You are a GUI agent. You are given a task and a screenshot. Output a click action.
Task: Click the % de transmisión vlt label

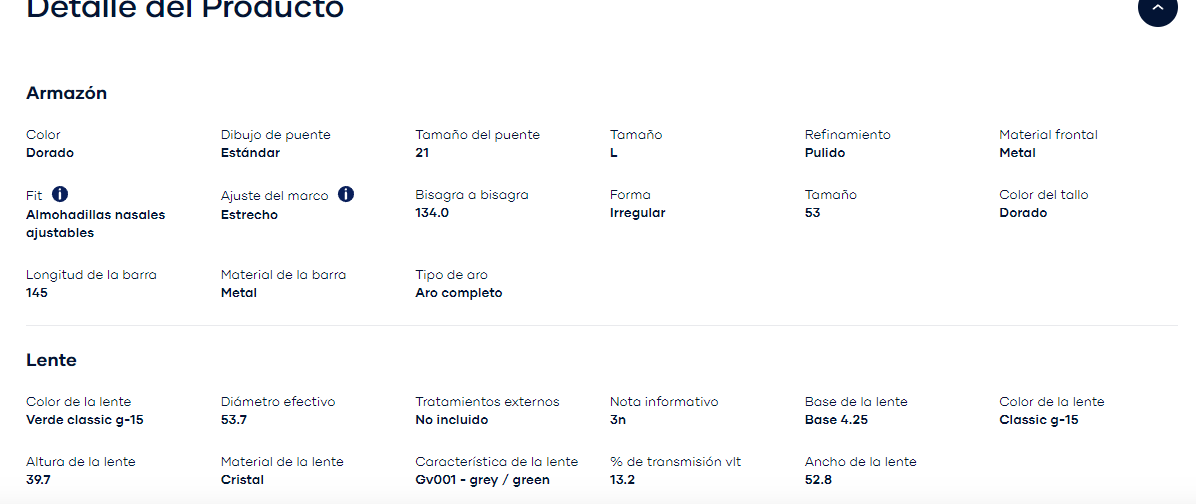point(675,462)
